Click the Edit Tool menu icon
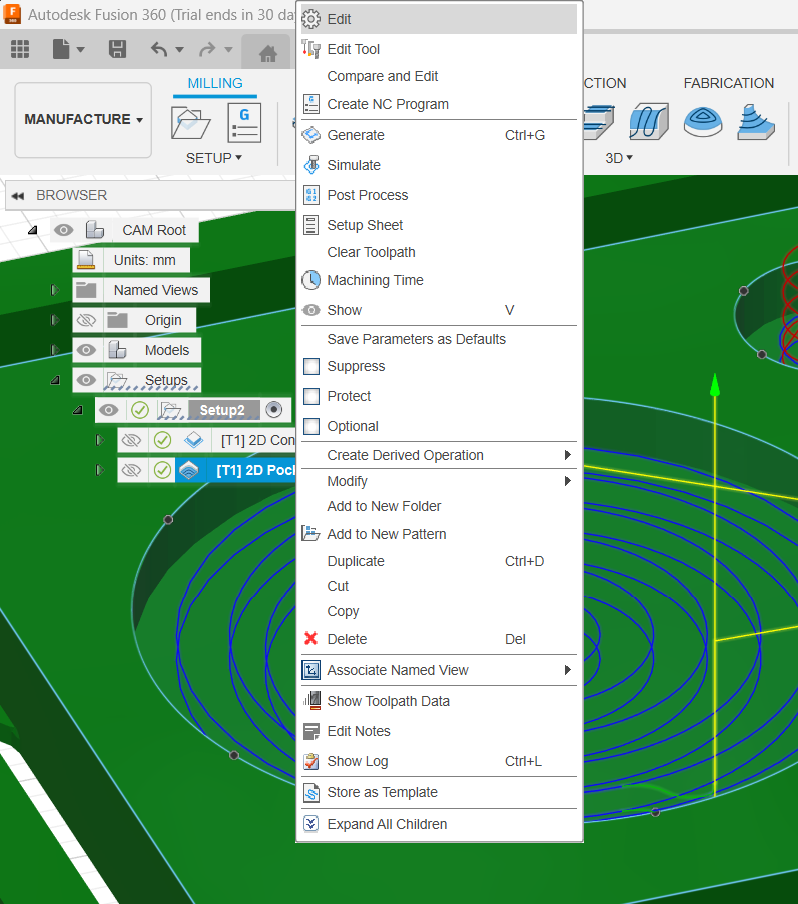This screenshot has height=904, width=798. pos(311,49)
